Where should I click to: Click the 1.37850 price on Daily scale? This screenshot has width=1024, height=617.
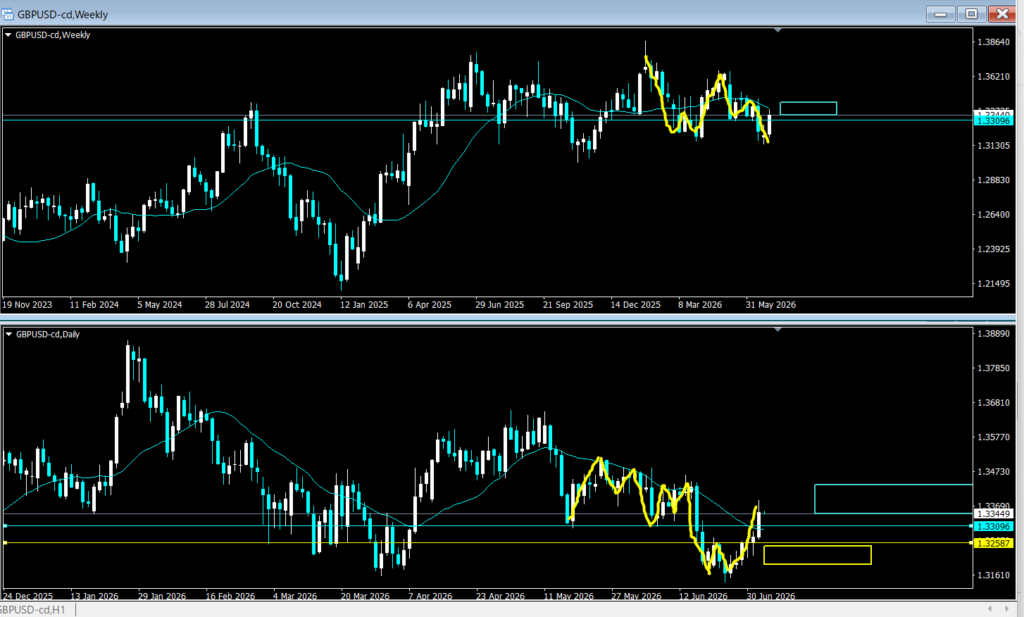click(x=993, y=368)
